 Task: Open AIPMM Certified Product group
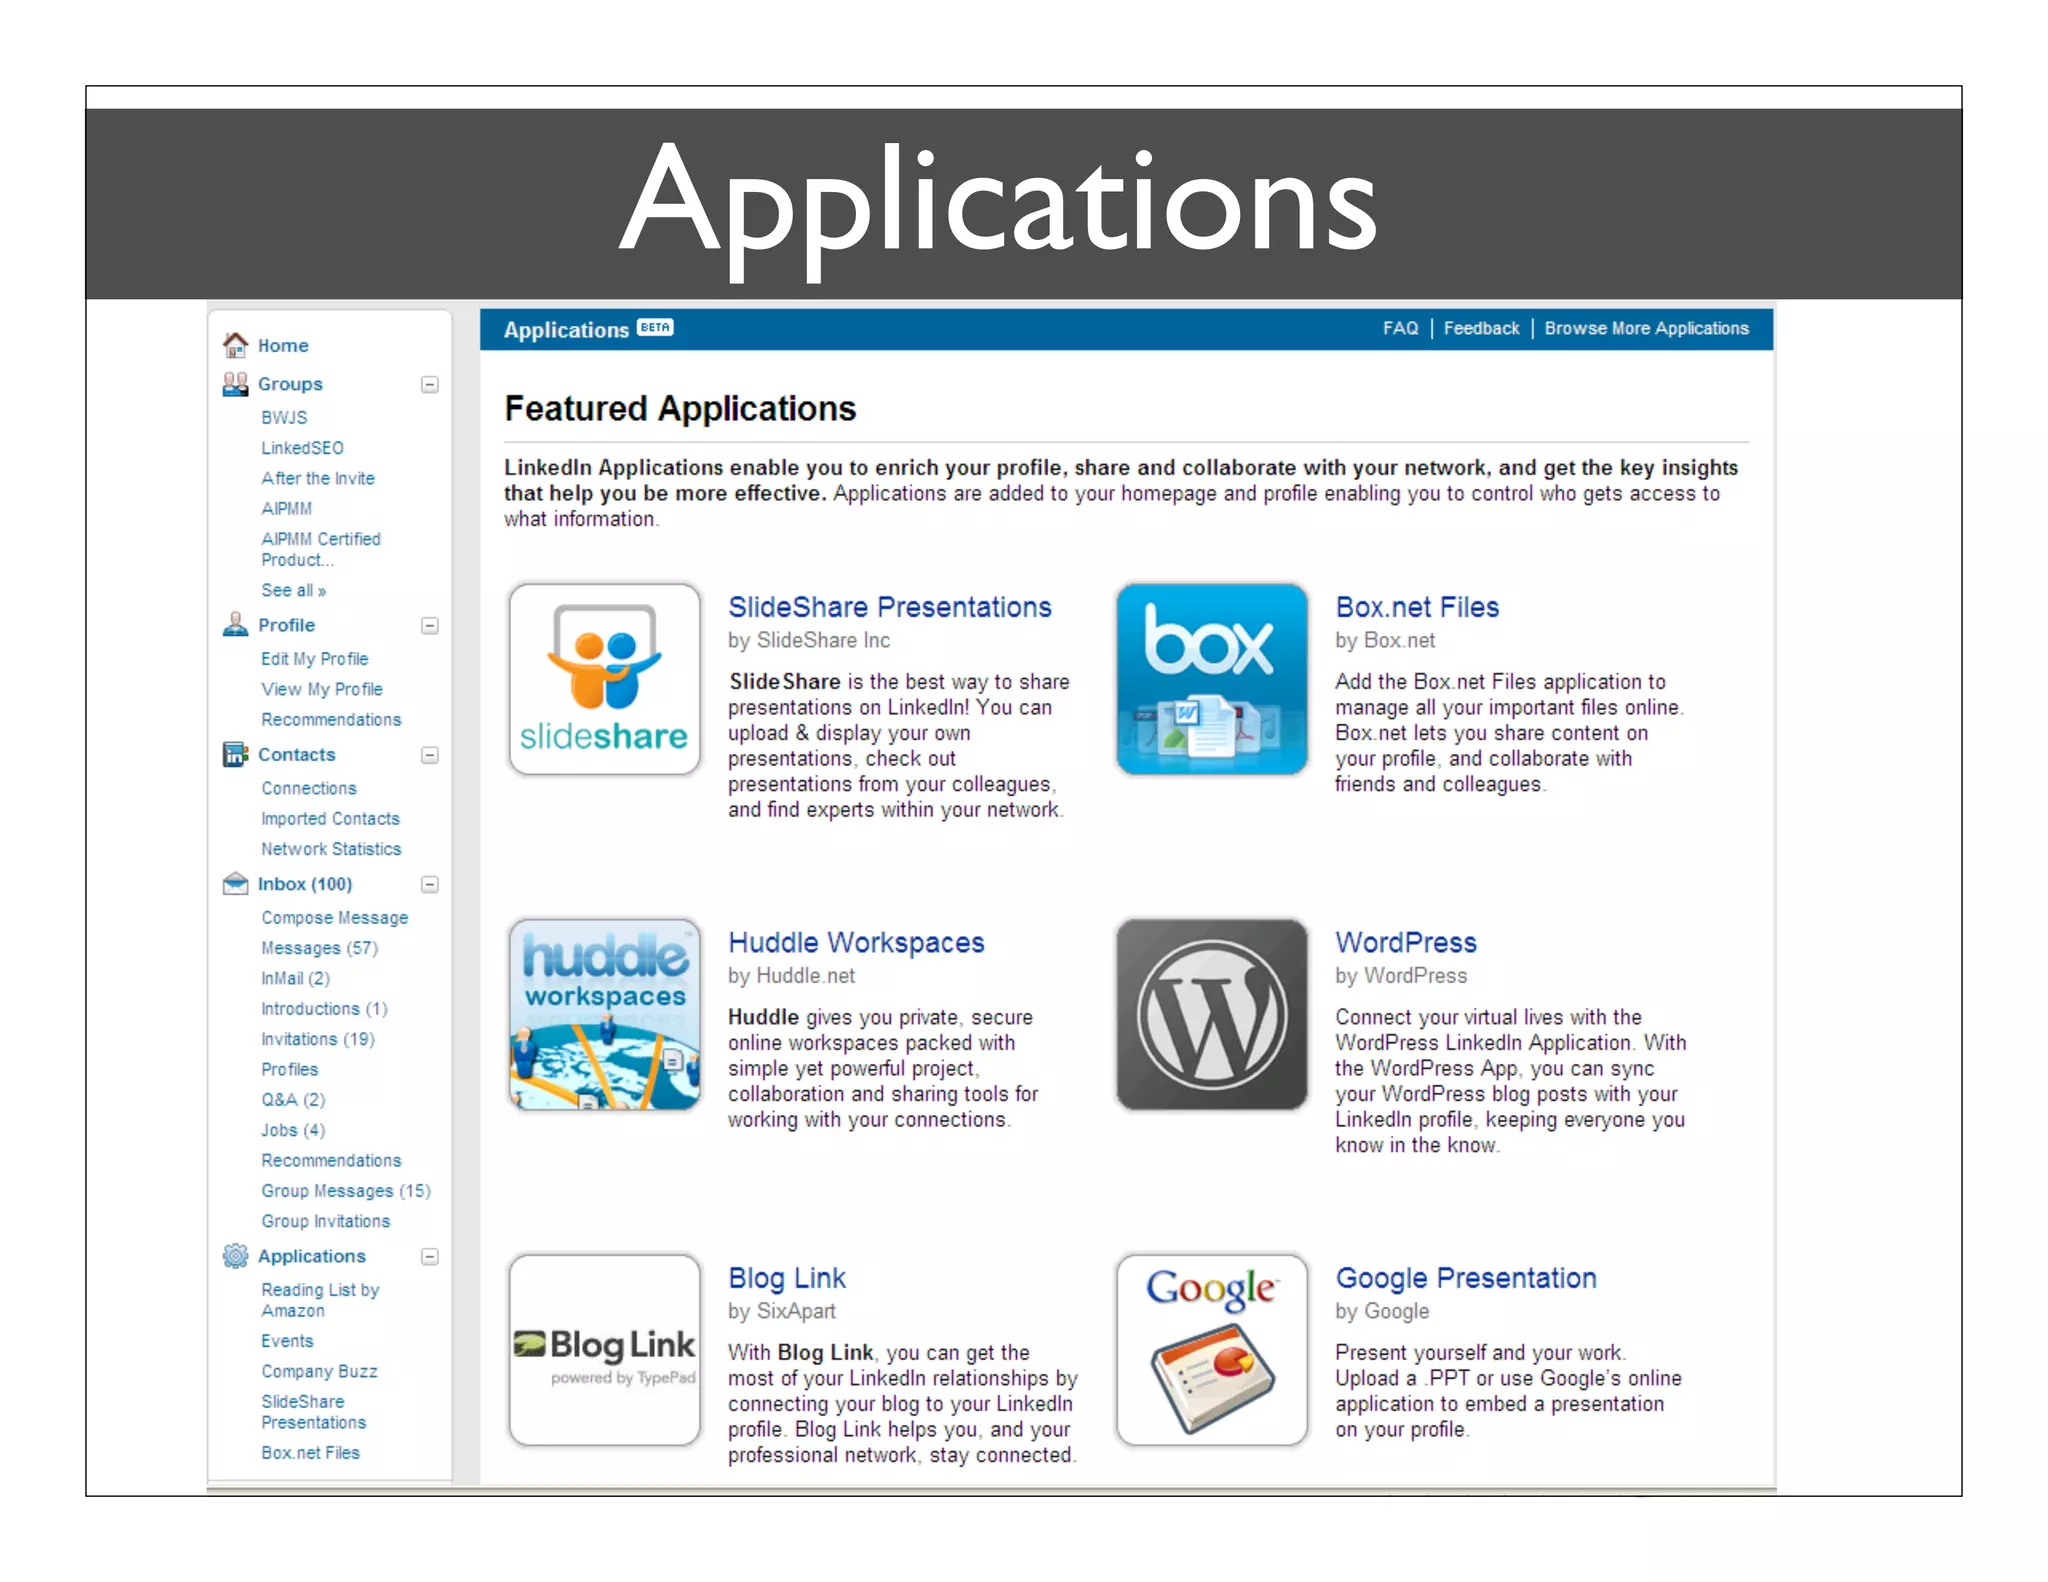(321, 549)
